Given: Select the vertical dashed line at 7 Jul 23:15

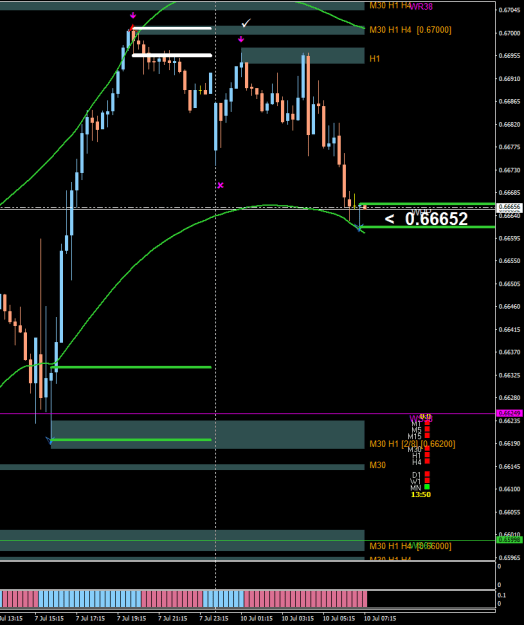Looking at the screenshot, I should point(216,307).
